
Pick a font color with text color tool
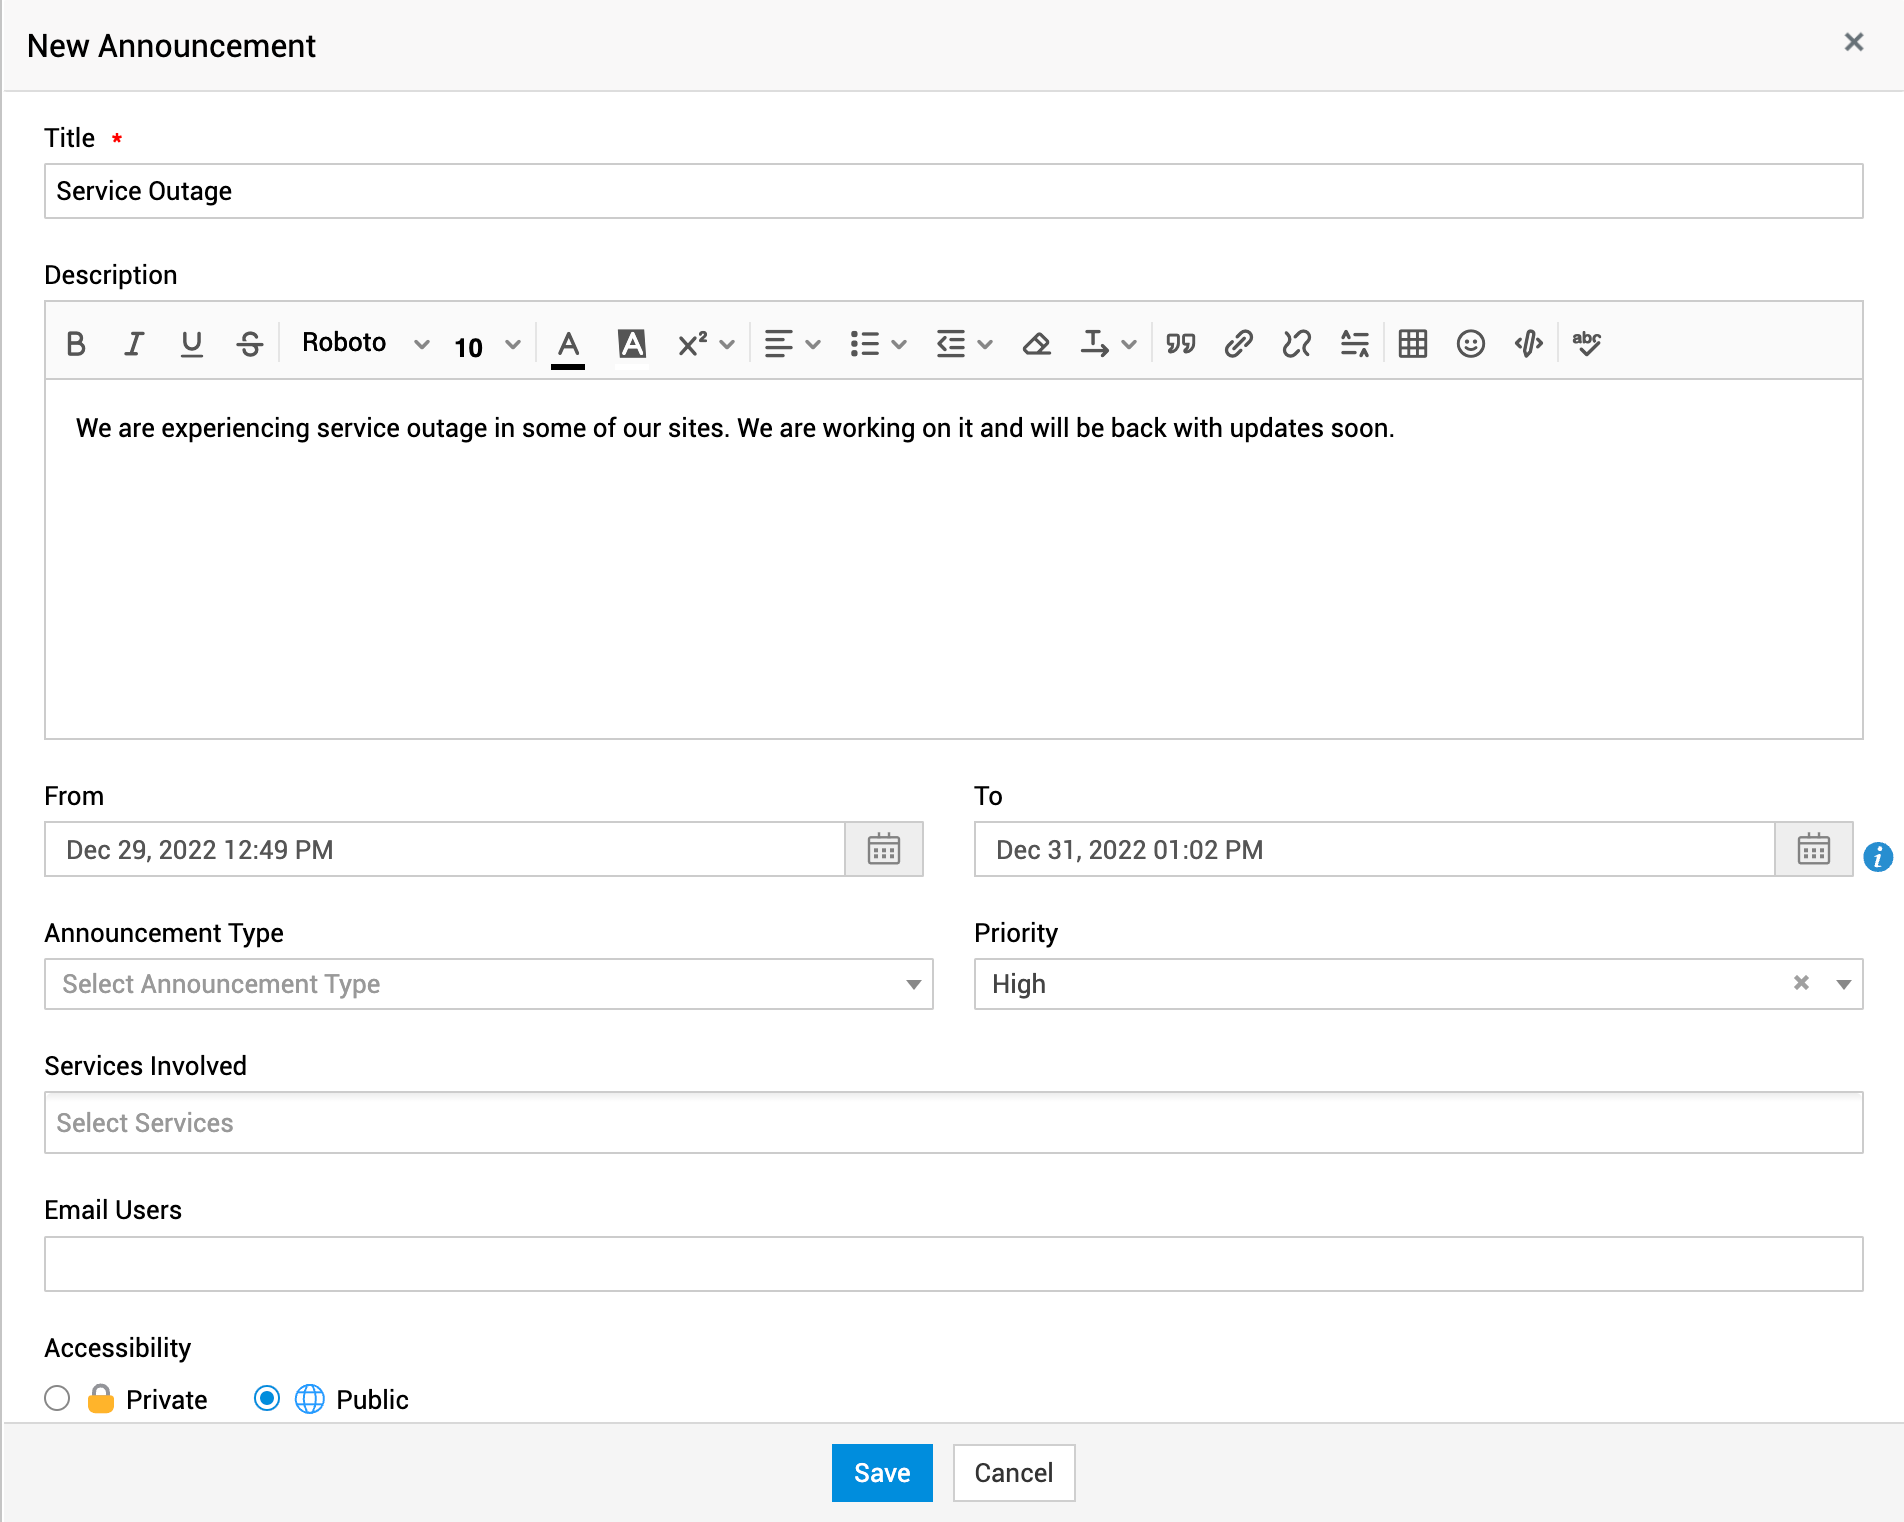click(568, 346)
